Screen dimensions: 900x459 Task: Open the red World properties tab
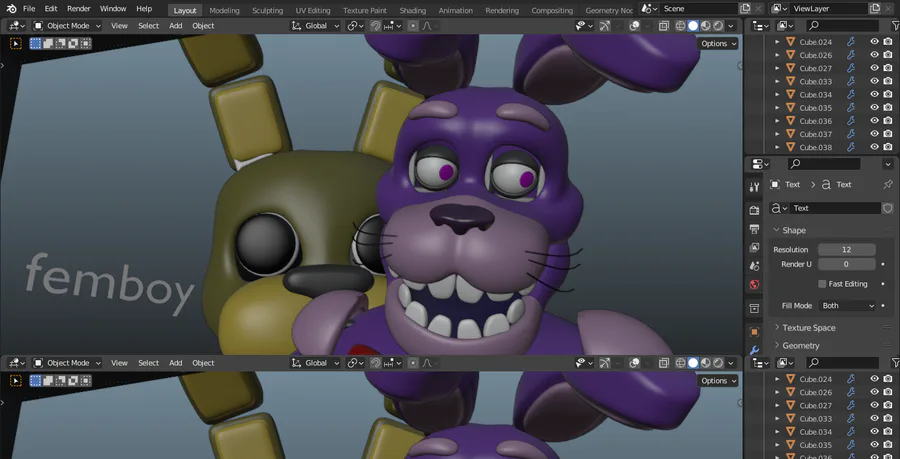[754, 285]
